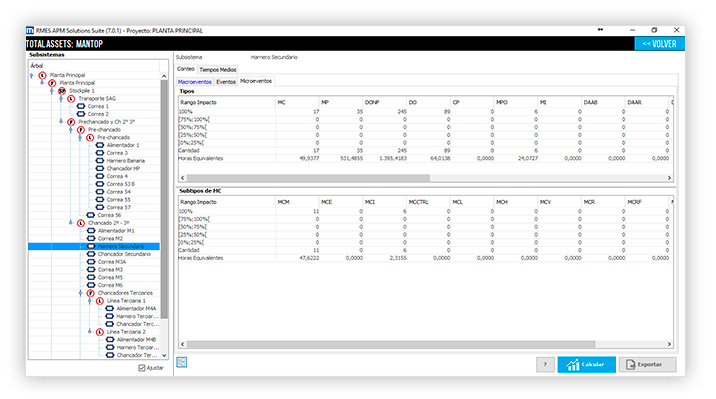Collapse the Stockpile 1 tree node
Viewport: 716px width, 399px height.
(x=52, y=91)
